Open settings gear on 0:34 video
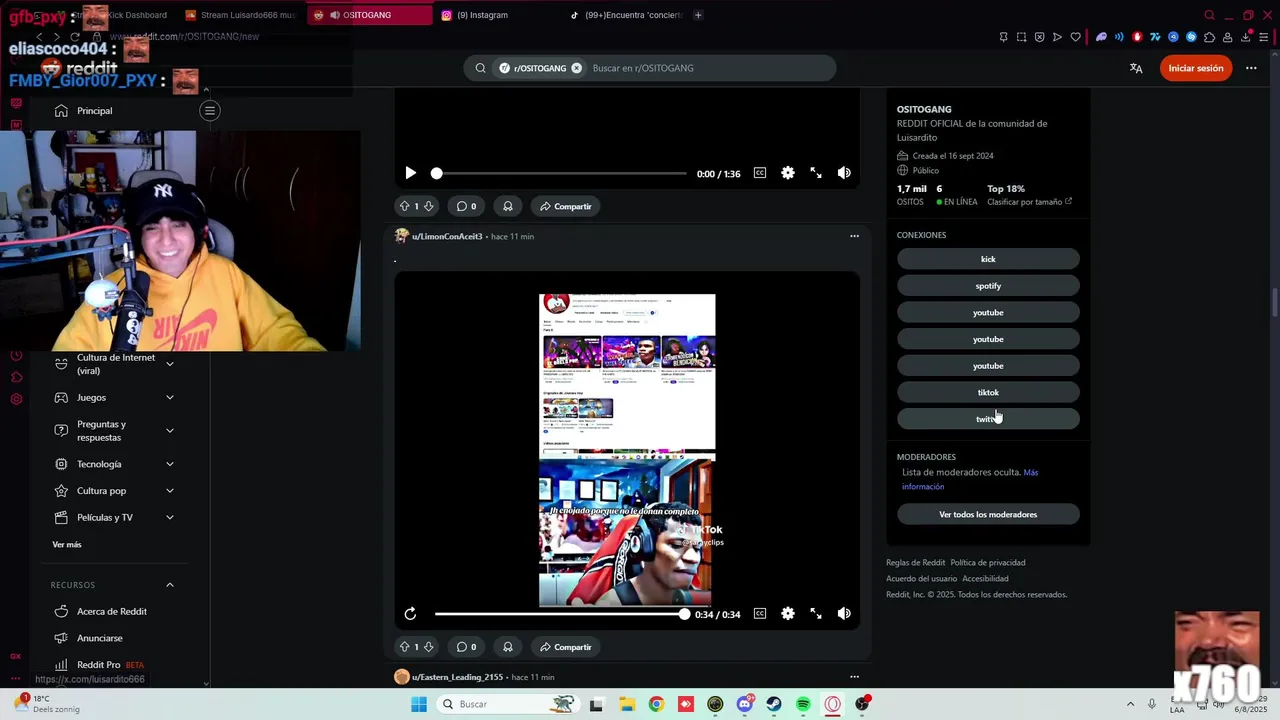This screenshot has width=1280, height=720. pos(788,614)
